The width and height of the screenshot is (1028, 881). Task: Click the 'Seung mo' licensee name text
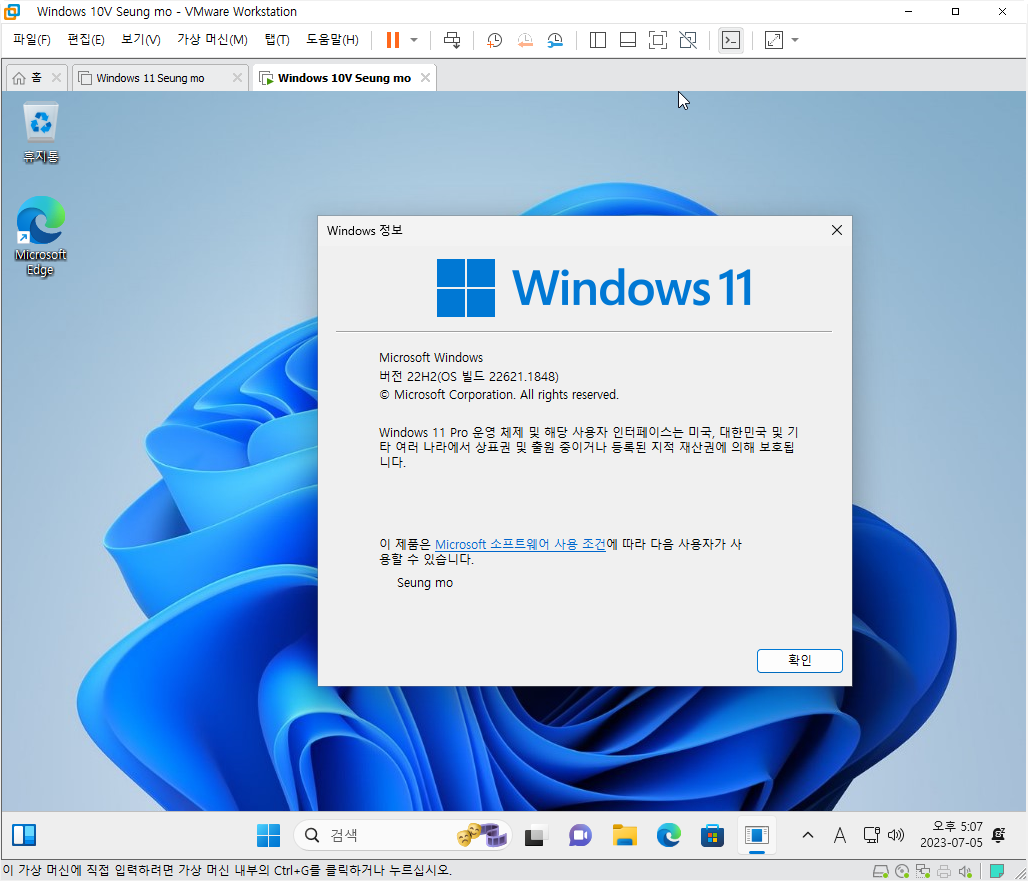coord(425,583)
